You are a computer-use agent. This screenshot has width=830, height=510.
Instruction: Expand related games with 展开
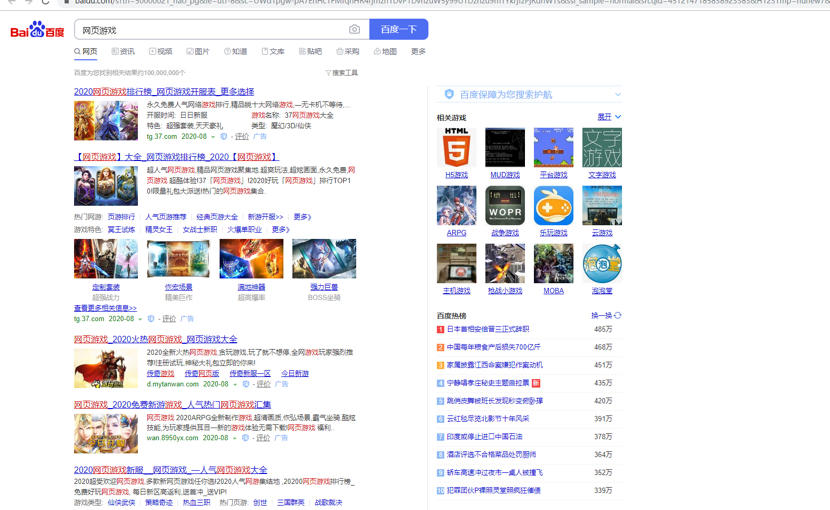coord(609,117)
